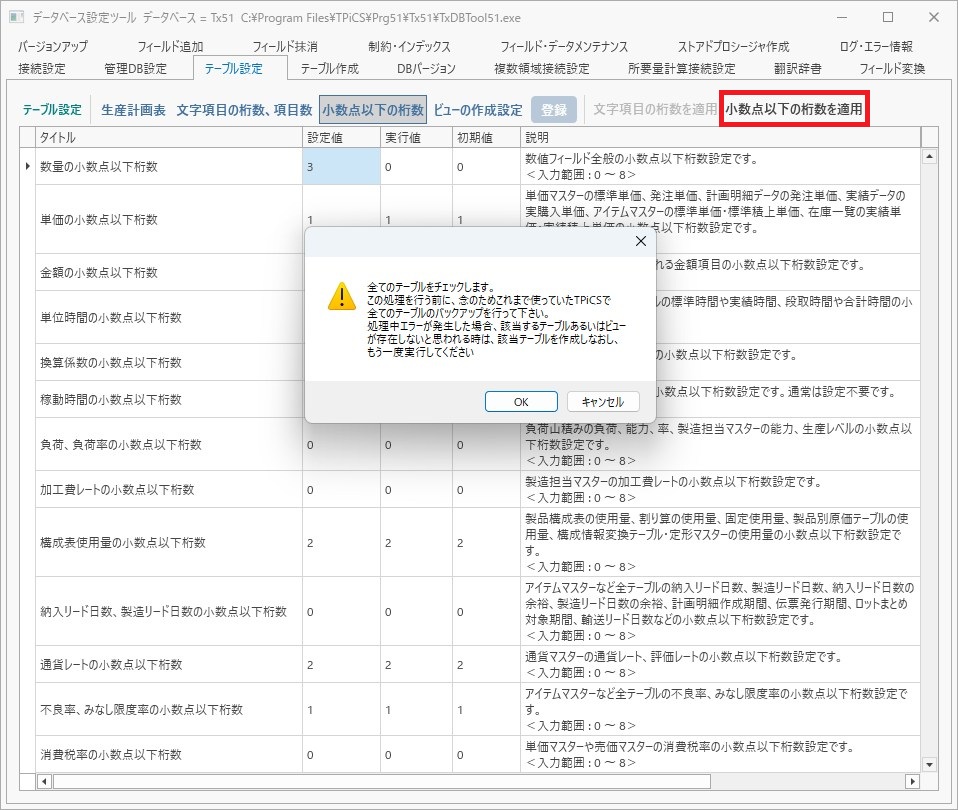Image resolution: width=958 pixels, height=810 pixels.
Task: Click vertical scrollbar down arrow
Action: pos(929,764)
